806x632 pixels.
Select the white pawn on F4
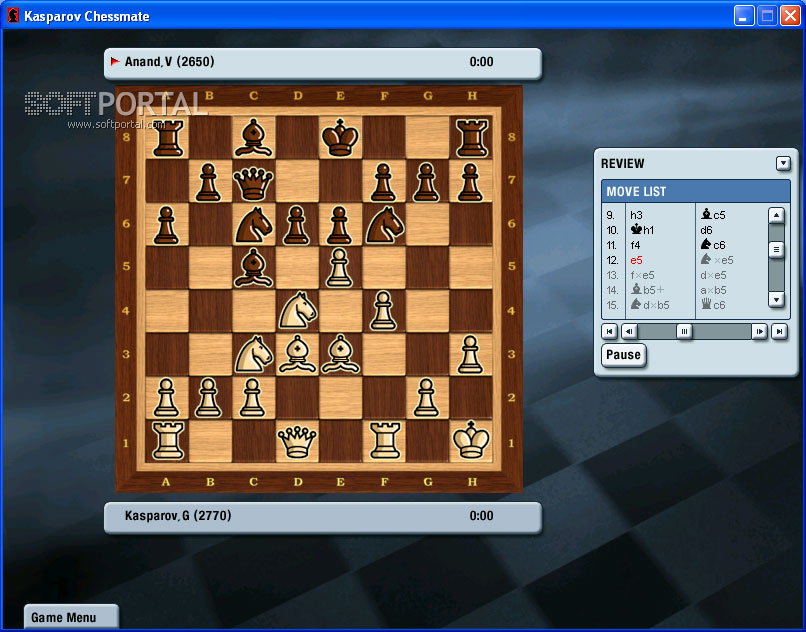(383, 310)
